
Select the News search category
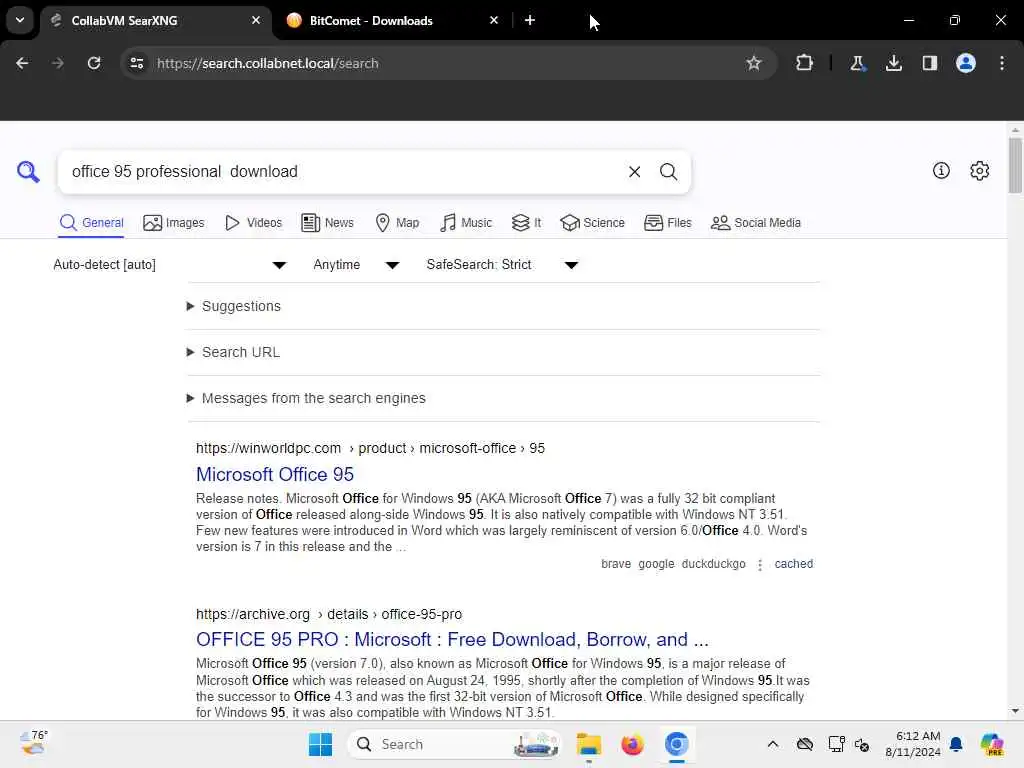(x=327, y=223)
